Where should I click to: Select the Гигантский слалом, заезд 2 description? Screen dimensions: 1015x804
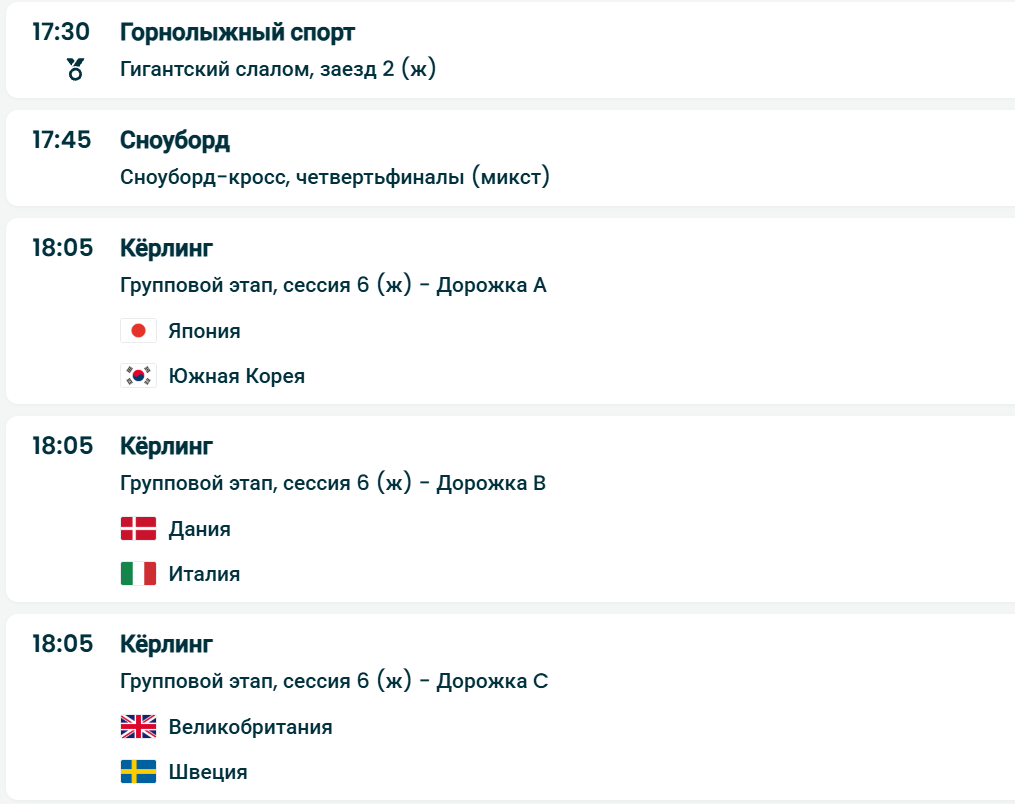pos(278,70)
